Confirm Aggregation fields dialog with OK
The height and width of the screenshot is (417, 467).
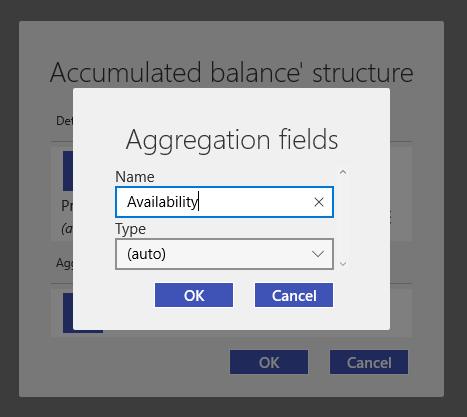[194, 295]
